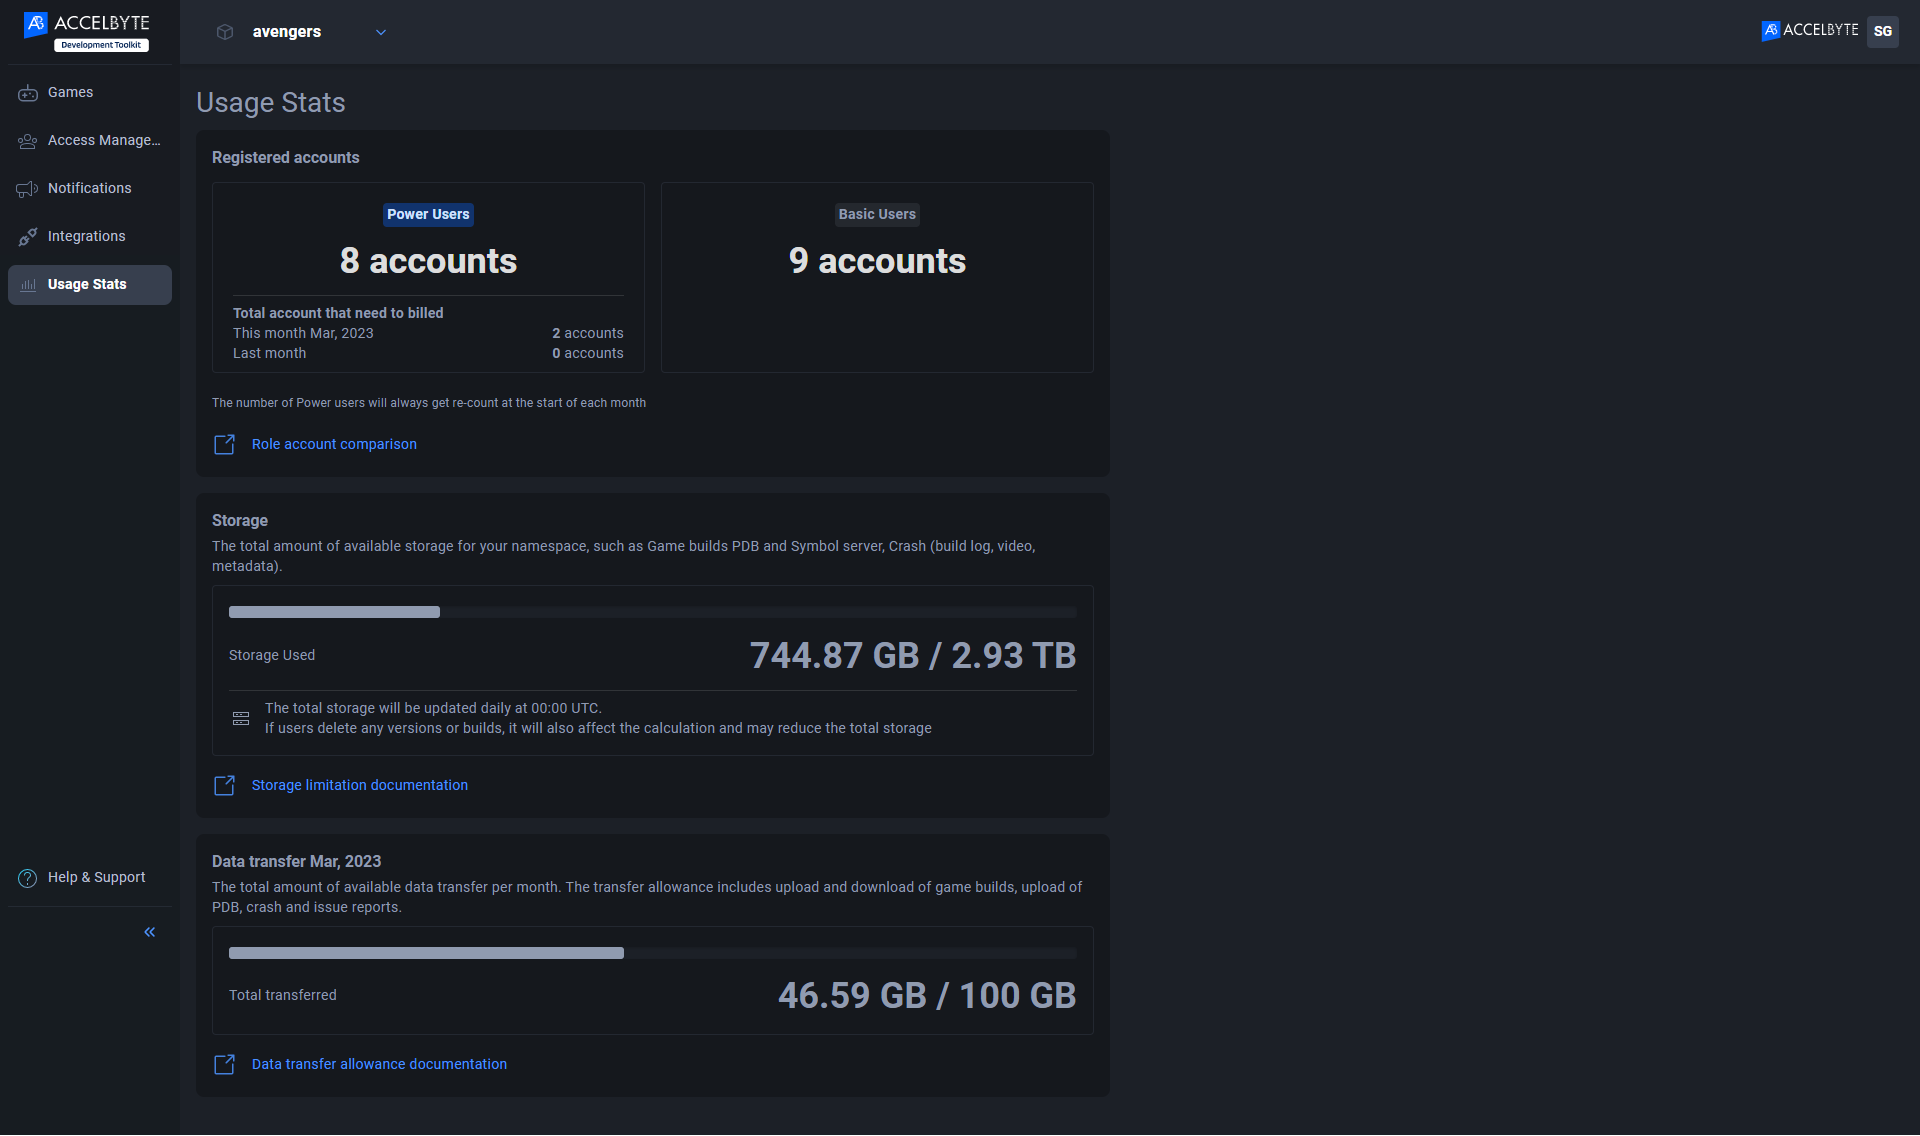Open the Games menu item
Image resolution: width=1920 pixels, height=1136 pixels.
coord(90,92)
